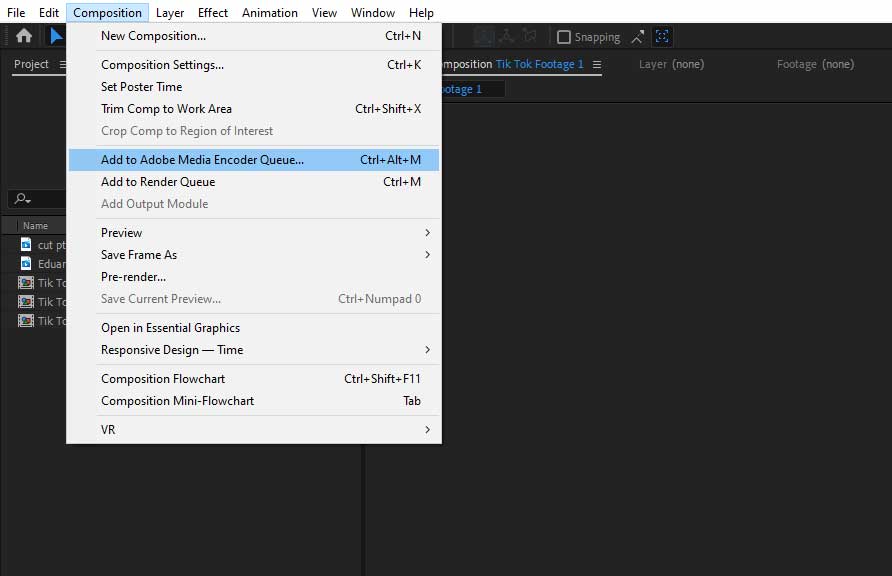The image size is (892, 576).
Task: Click the video file icon beside cut pt
Action: [26, 244]
